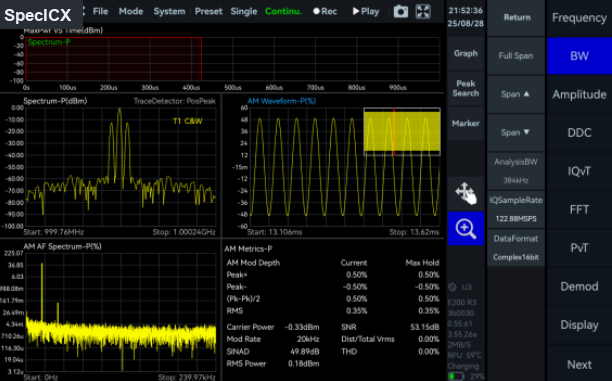Image resolution: width=612 pixels, height=381 pixels.
Task: Click SNR 53.15dB value
Action: pyautogui.click(x=425, y=327)
